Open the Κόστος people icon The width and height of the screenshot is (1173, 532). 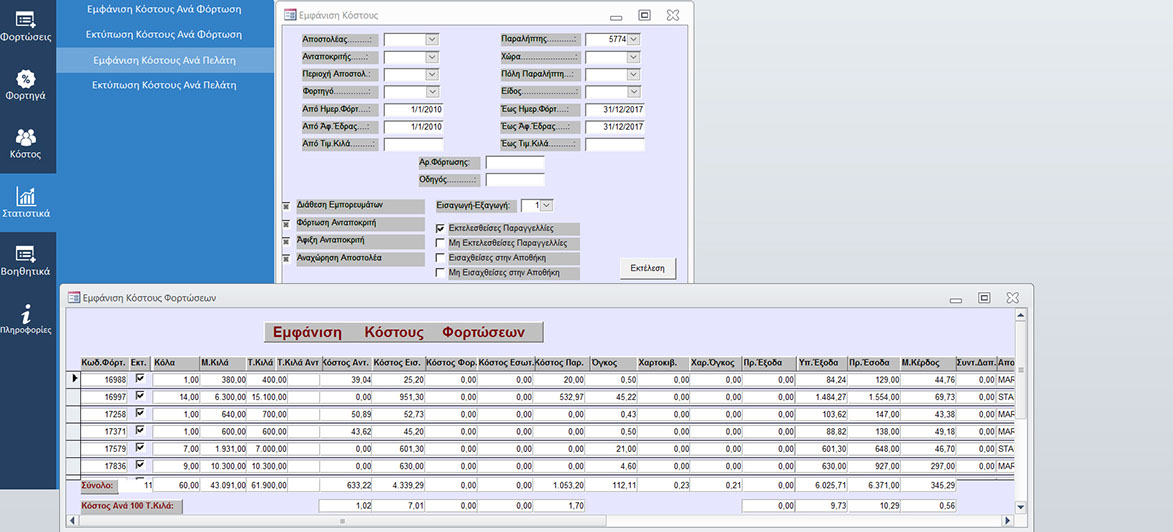26,138
